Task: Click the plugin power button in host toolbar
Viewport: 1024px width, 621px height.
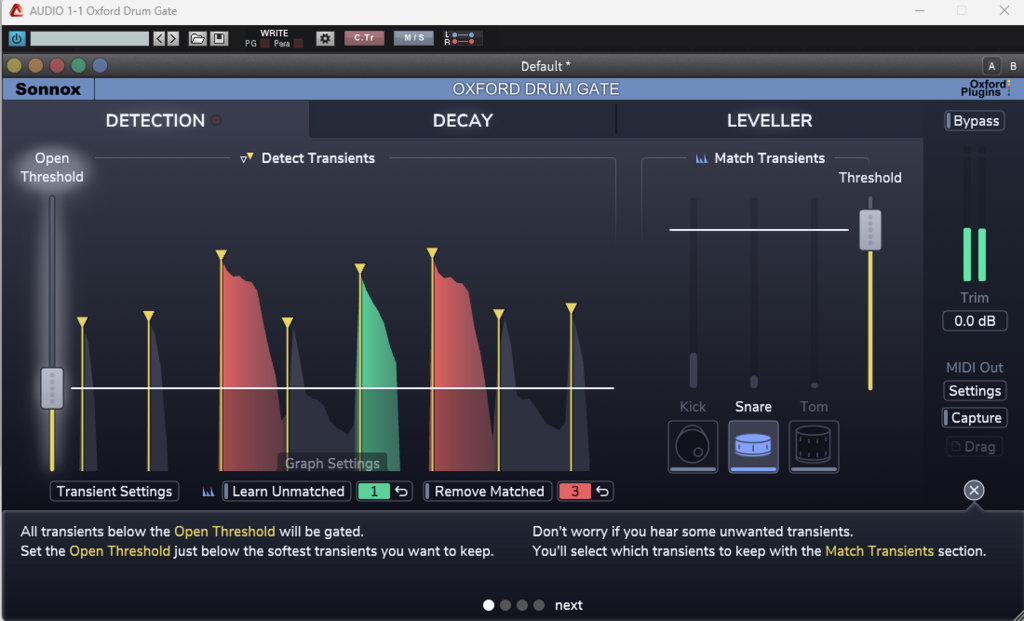Action: tap(16, 39)
